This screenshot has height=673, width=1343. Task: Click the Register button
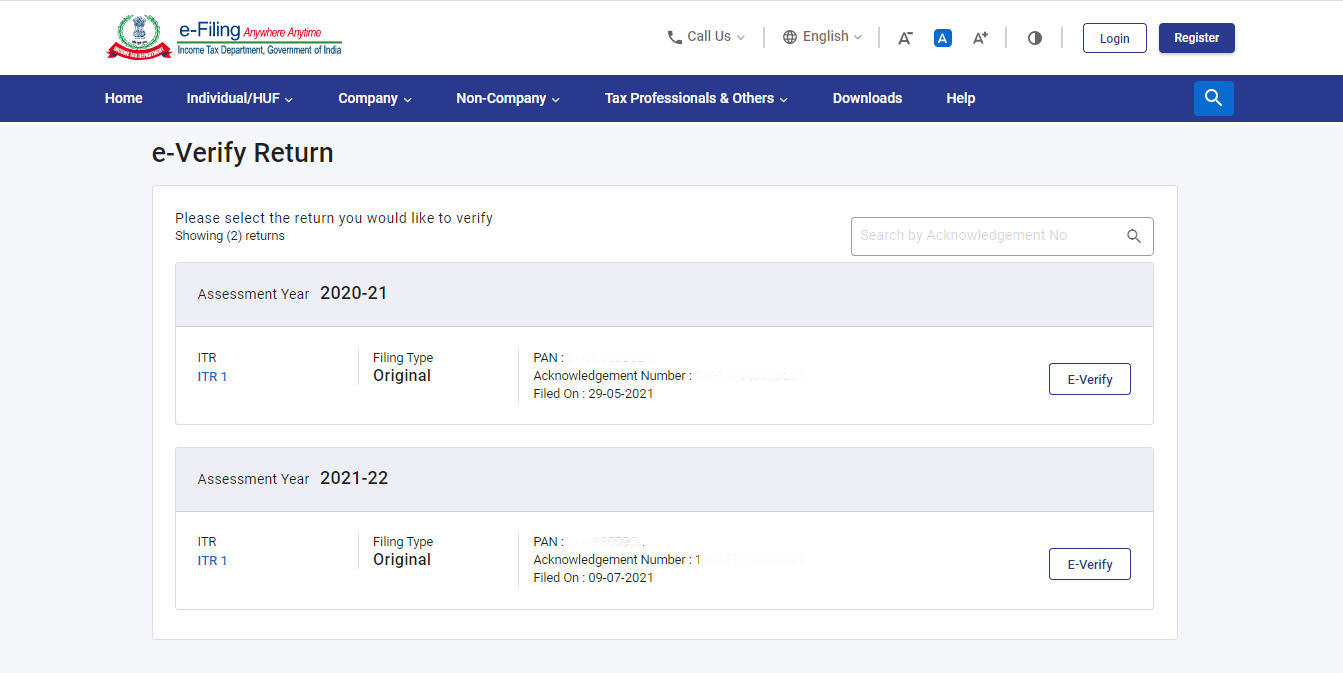click(1196, 37)
